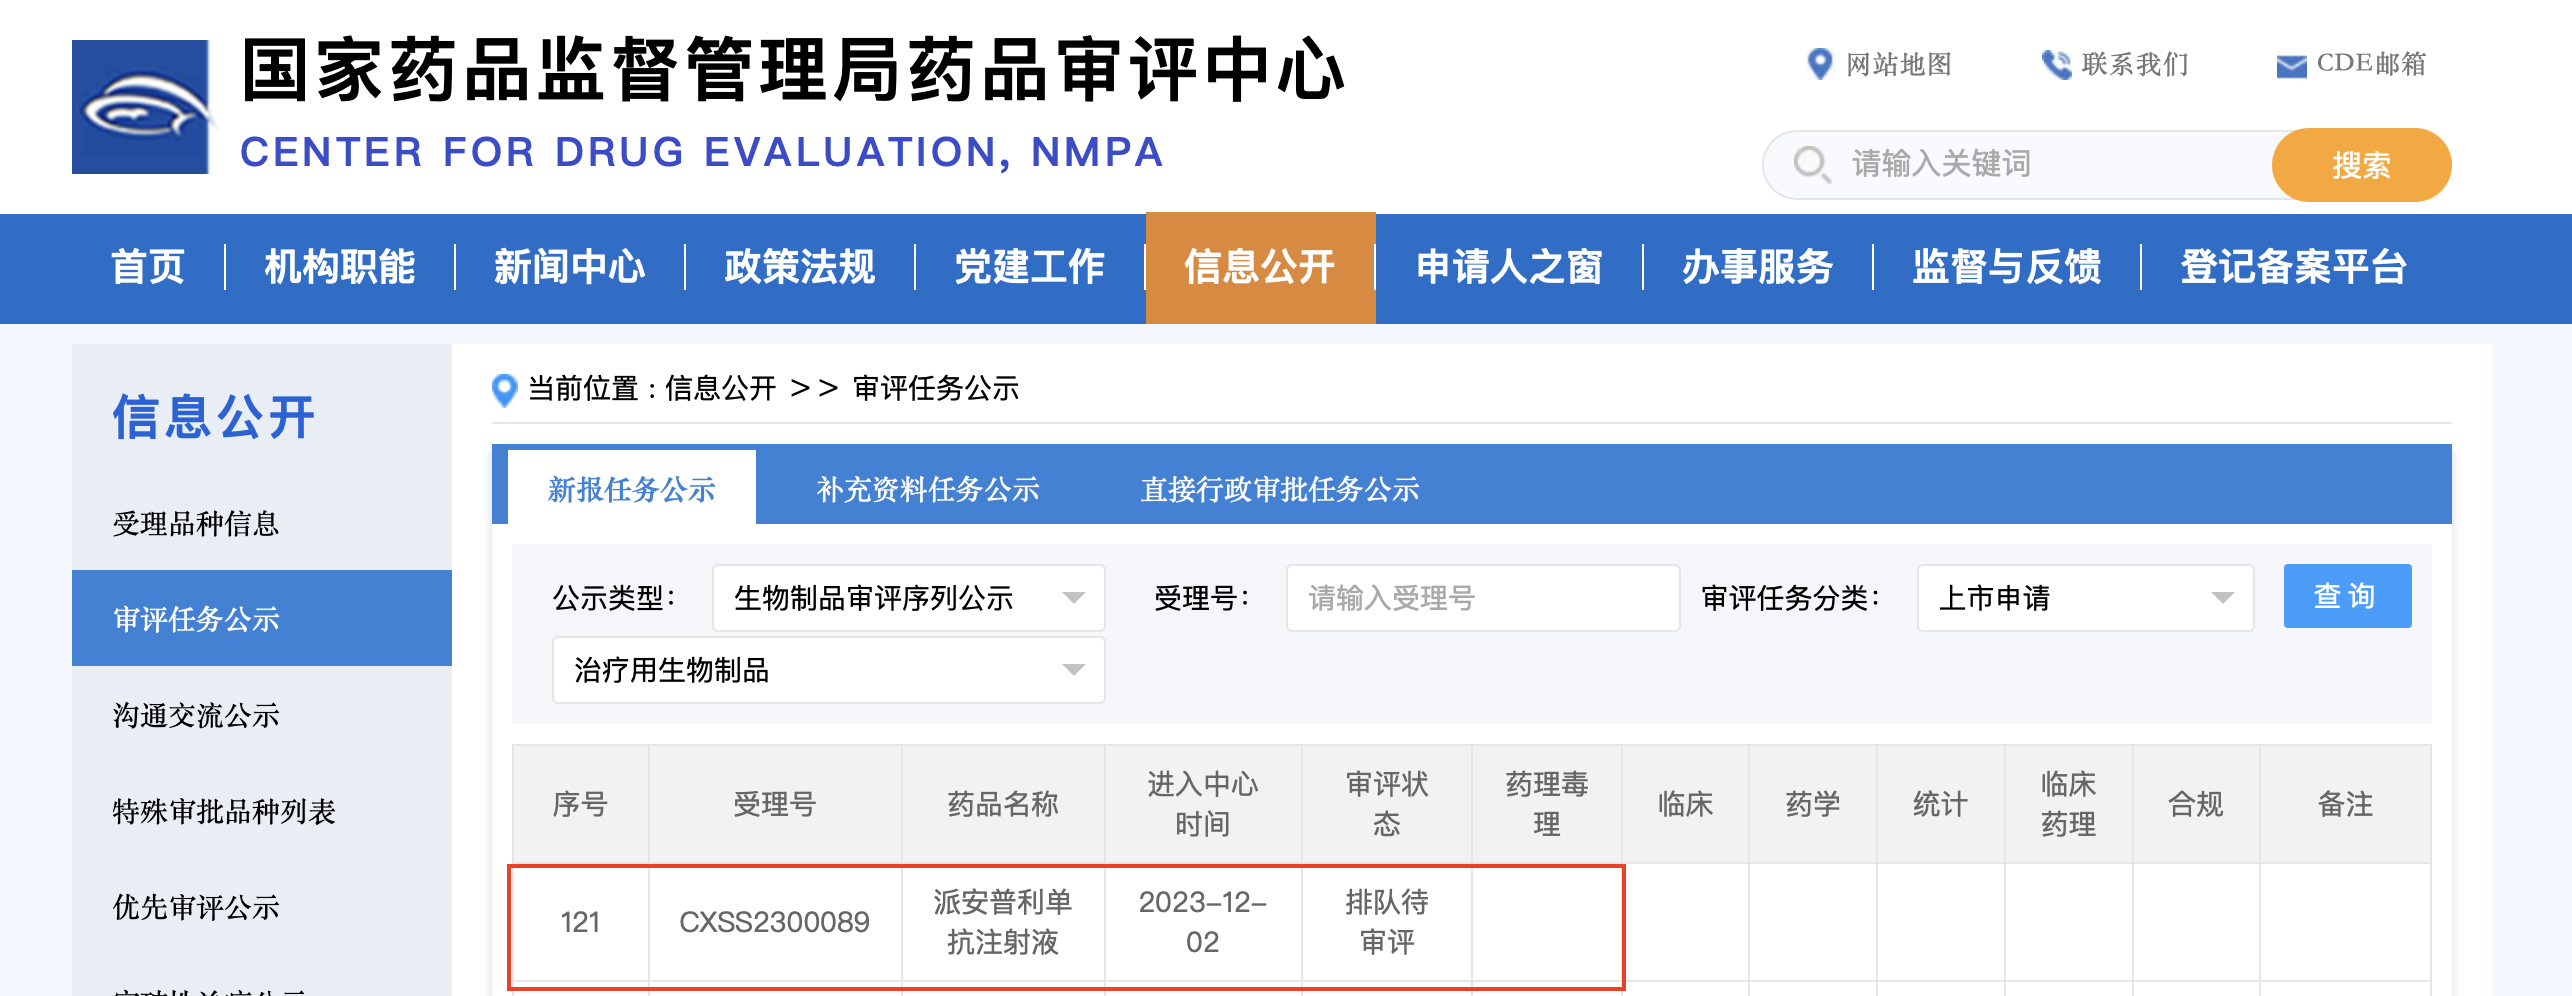
Task: Open 沟通交流公示 in the sidebar
Action: (x=196, y=715)
